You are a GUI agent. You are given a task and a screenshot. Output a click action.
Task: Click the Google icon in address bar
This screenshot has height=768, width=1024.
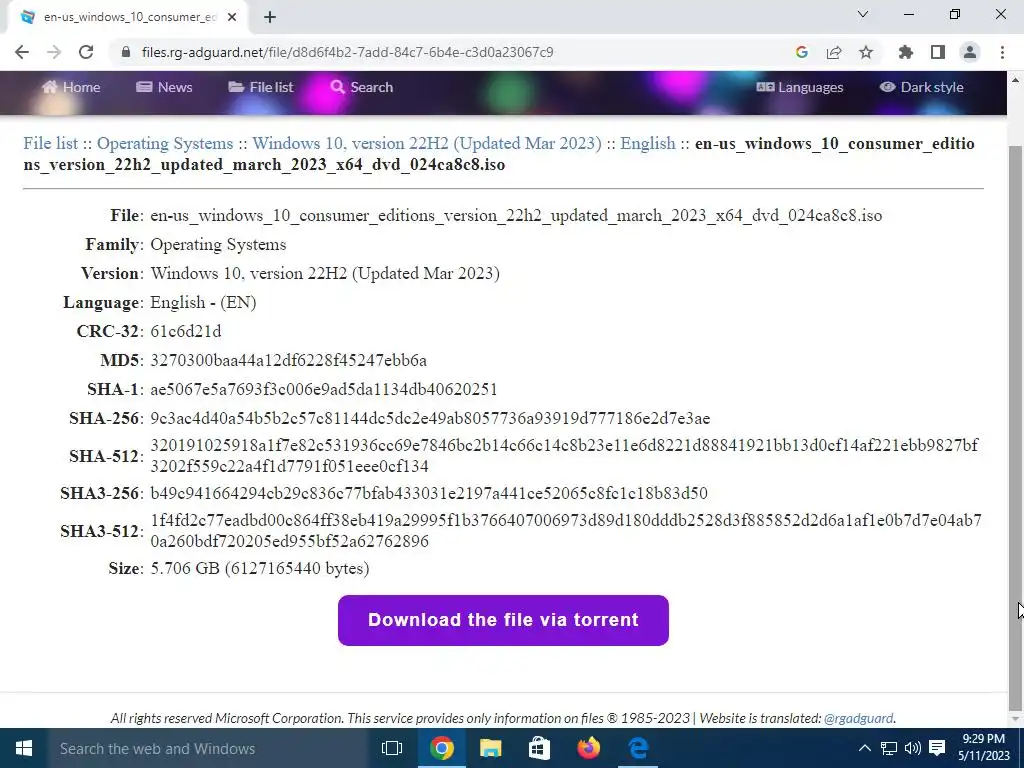[x=802, y=52]
